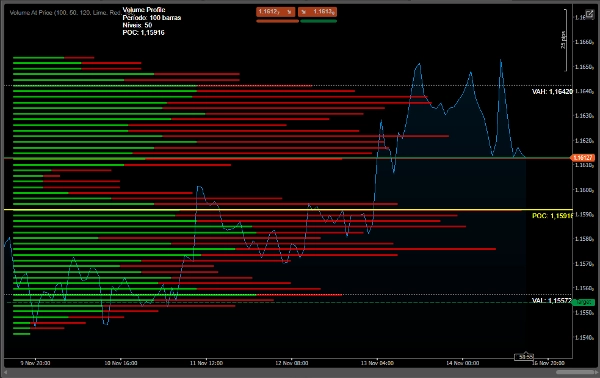The width and height of the screenshot is (600, 378).
Task: Click the horizontal scrollbar thumb at bottom
Action: click(x=575, y=372)
